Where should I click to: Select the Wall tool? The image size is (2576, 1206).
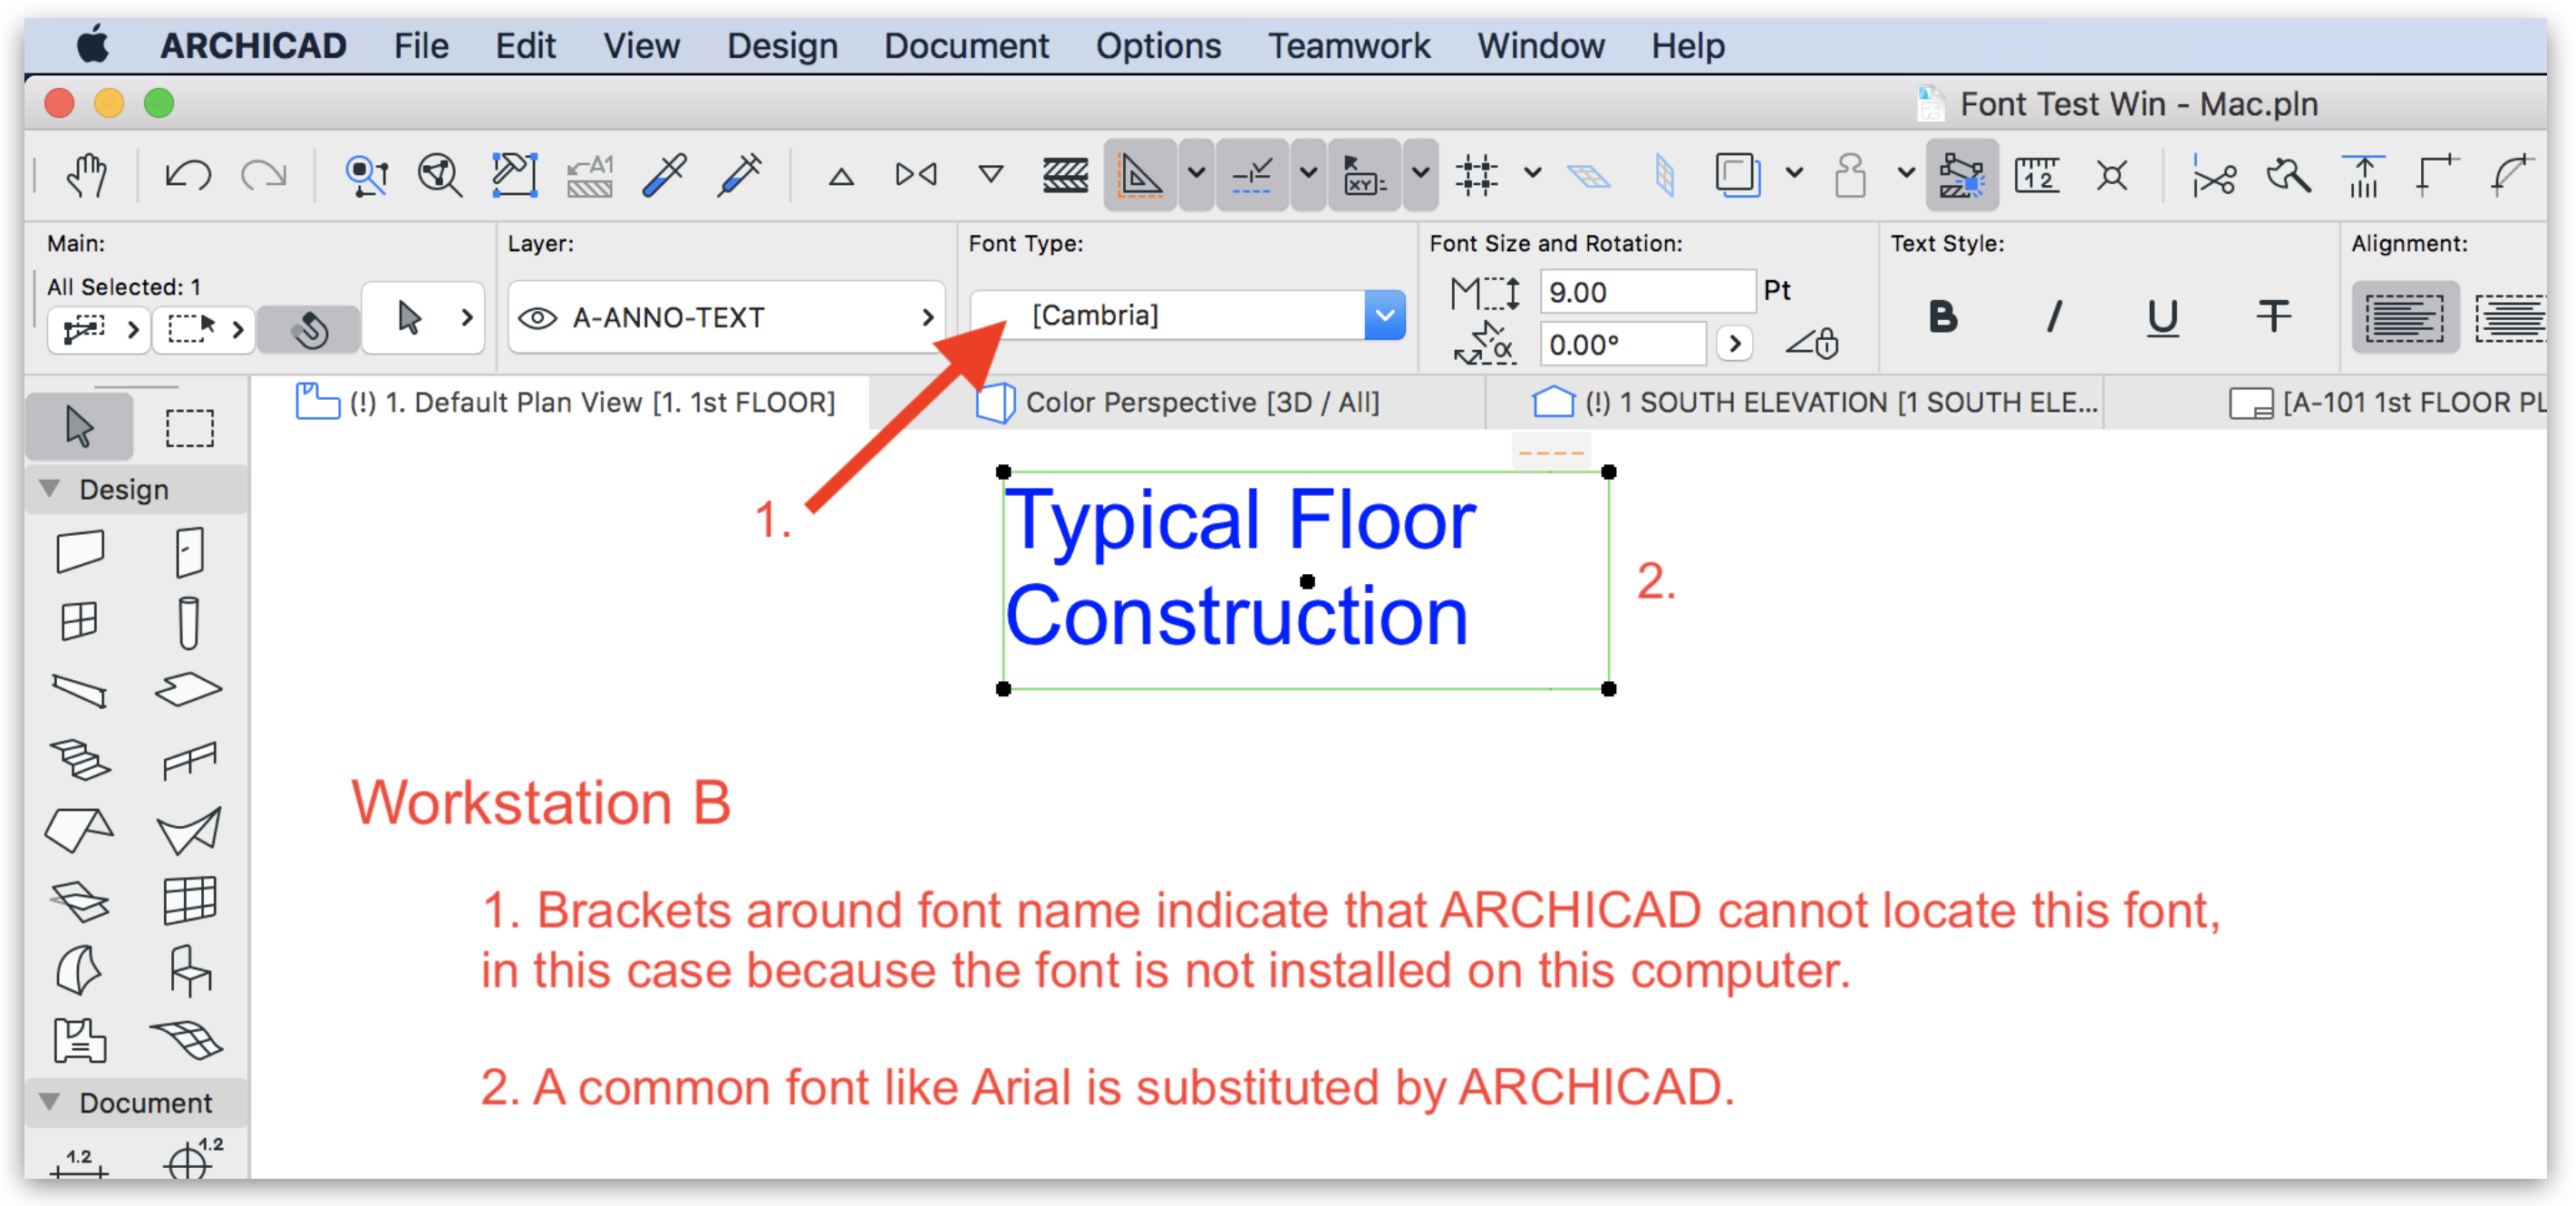(80, 551)
